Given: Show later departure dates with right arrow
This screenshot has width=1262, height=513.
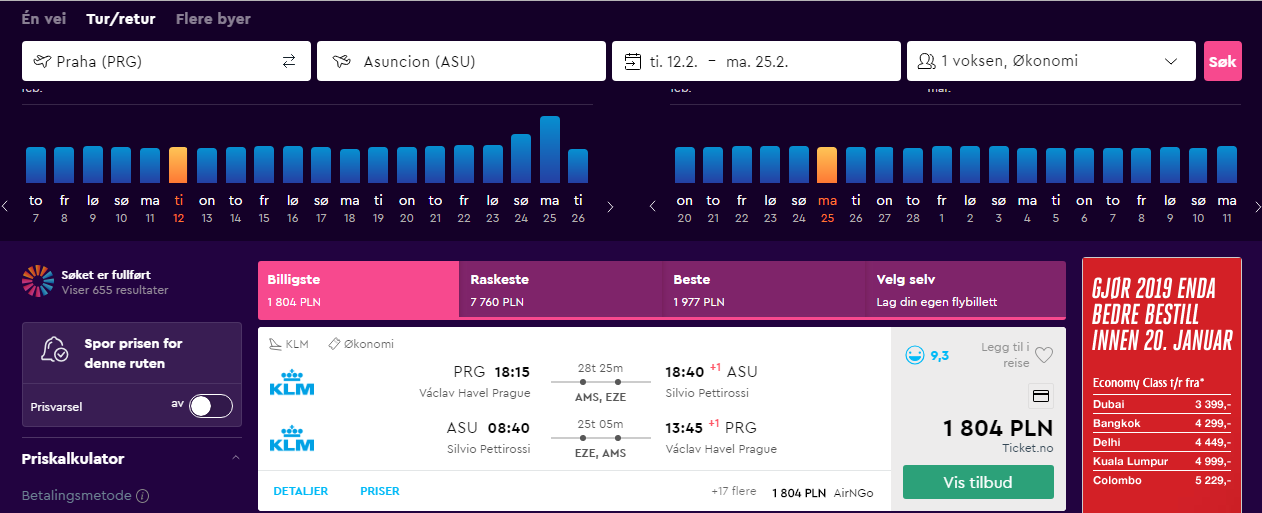Looking at the screenshot, I should coord(610,207).
